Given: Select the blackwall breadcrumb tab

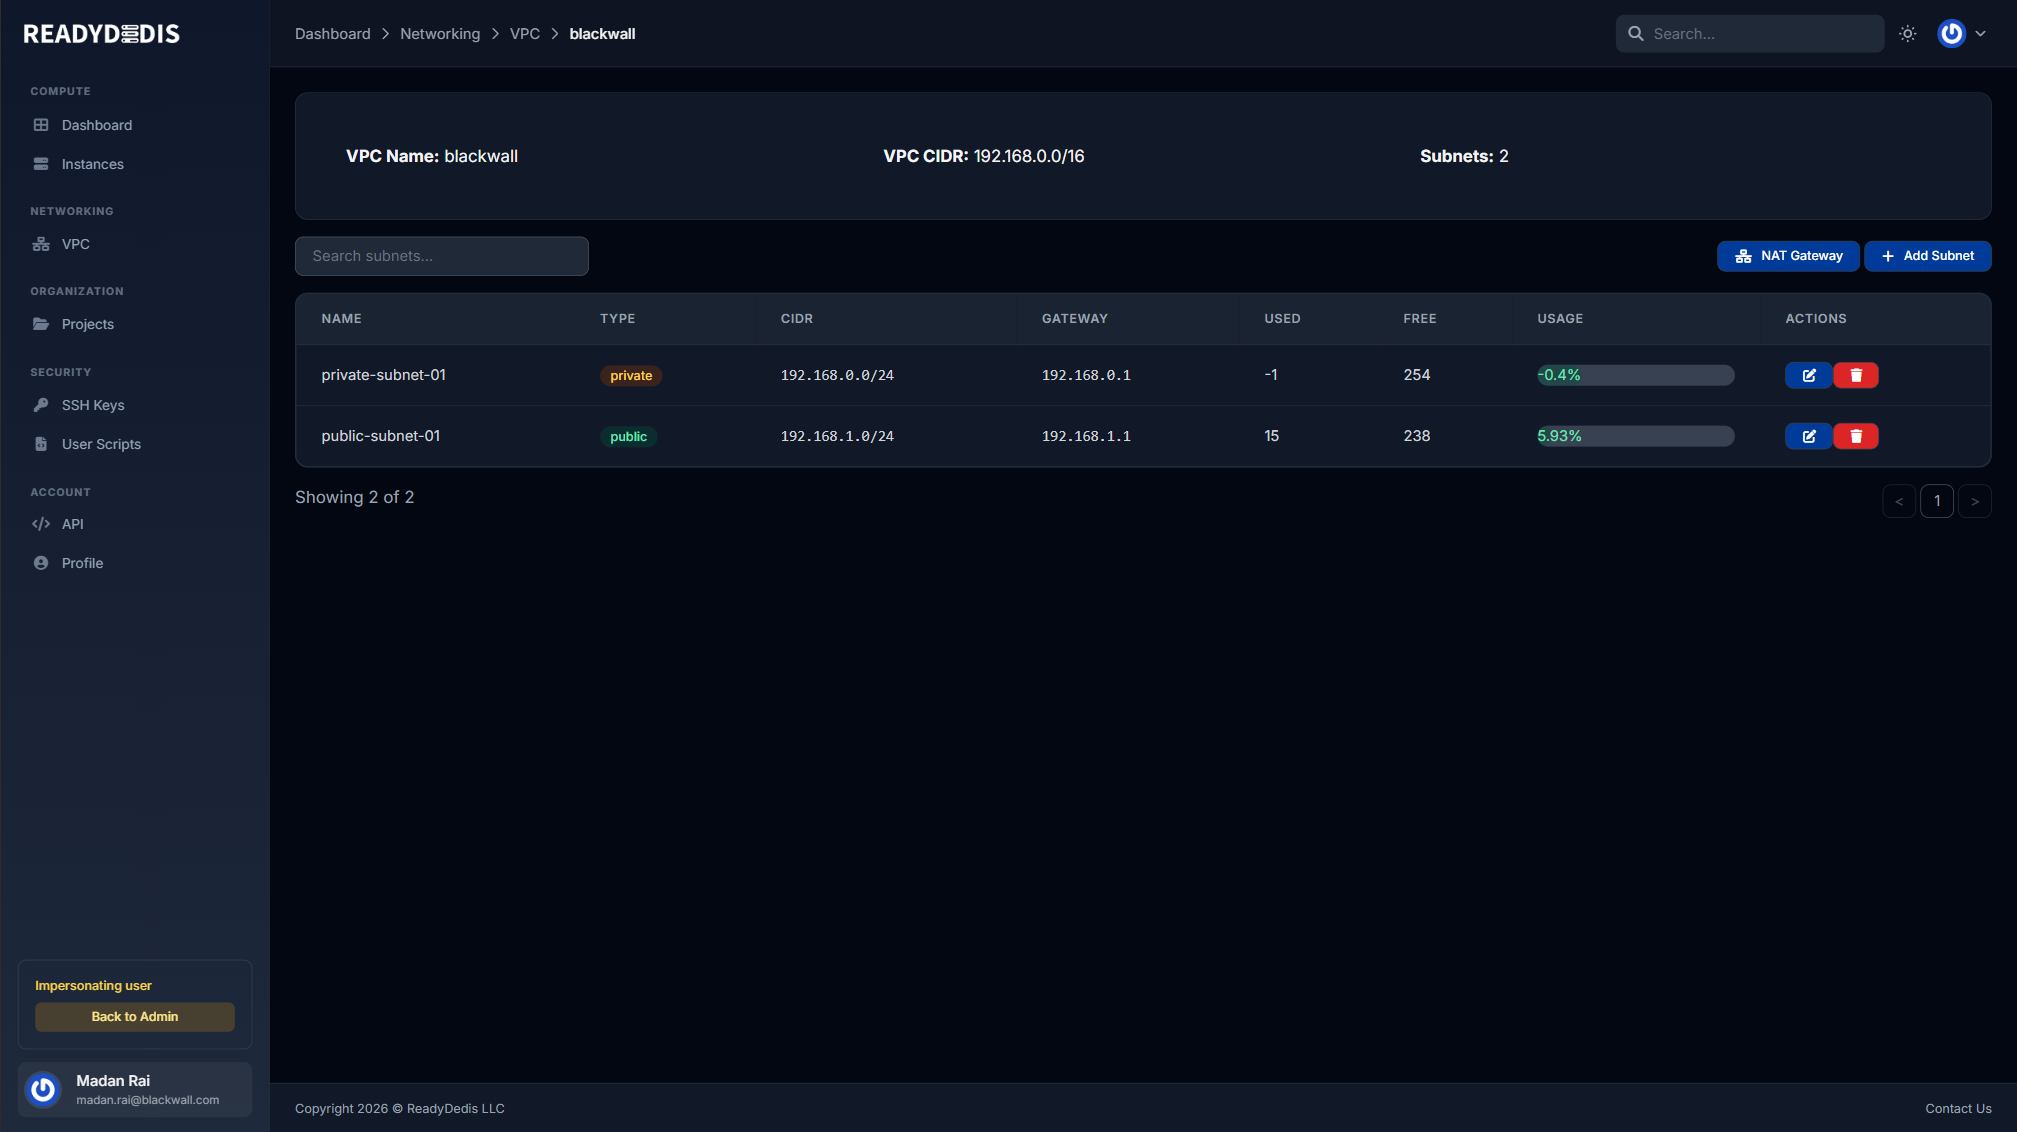Looking at the screenshot, I should coord(601,33).
